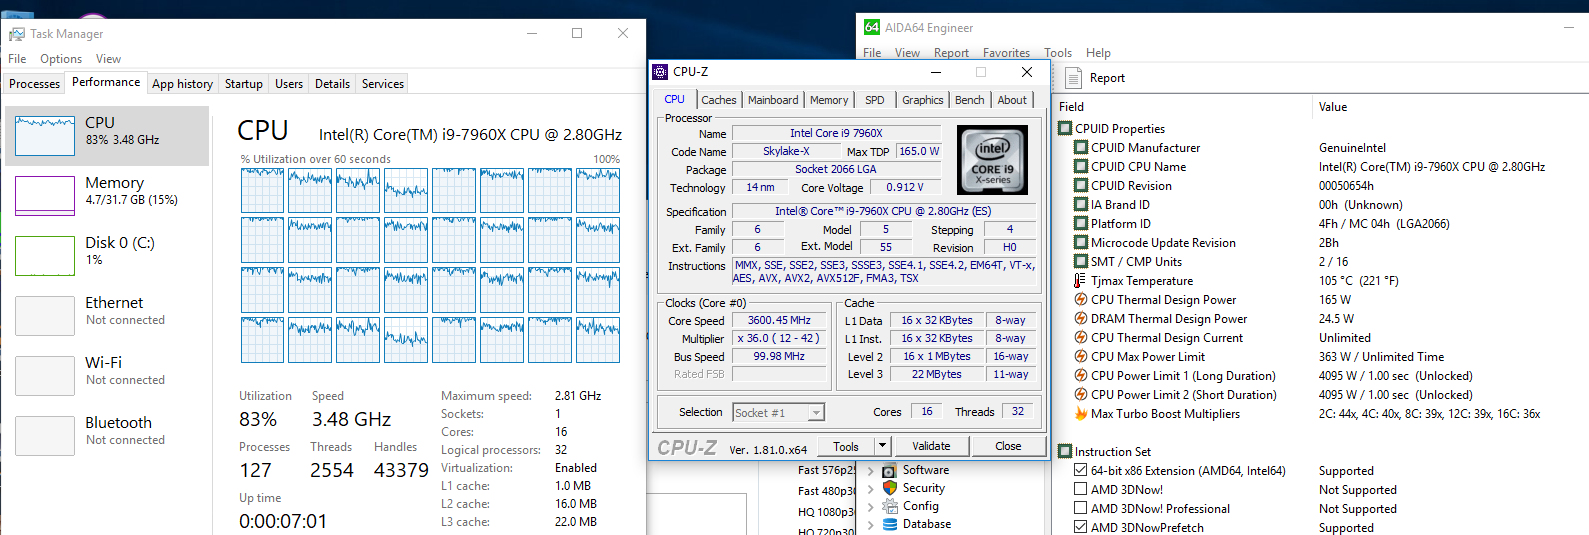
Task: Open the Graphics tab in CPU-Z
Action: (x=922, y=100)
